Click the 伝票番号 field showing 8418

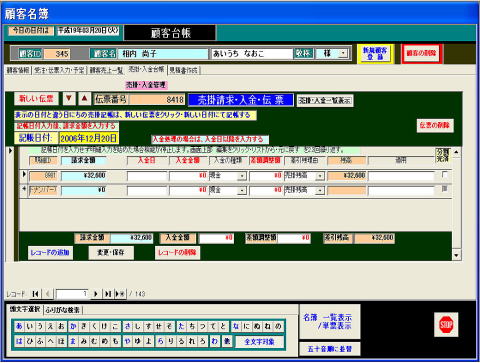(157, 99)
